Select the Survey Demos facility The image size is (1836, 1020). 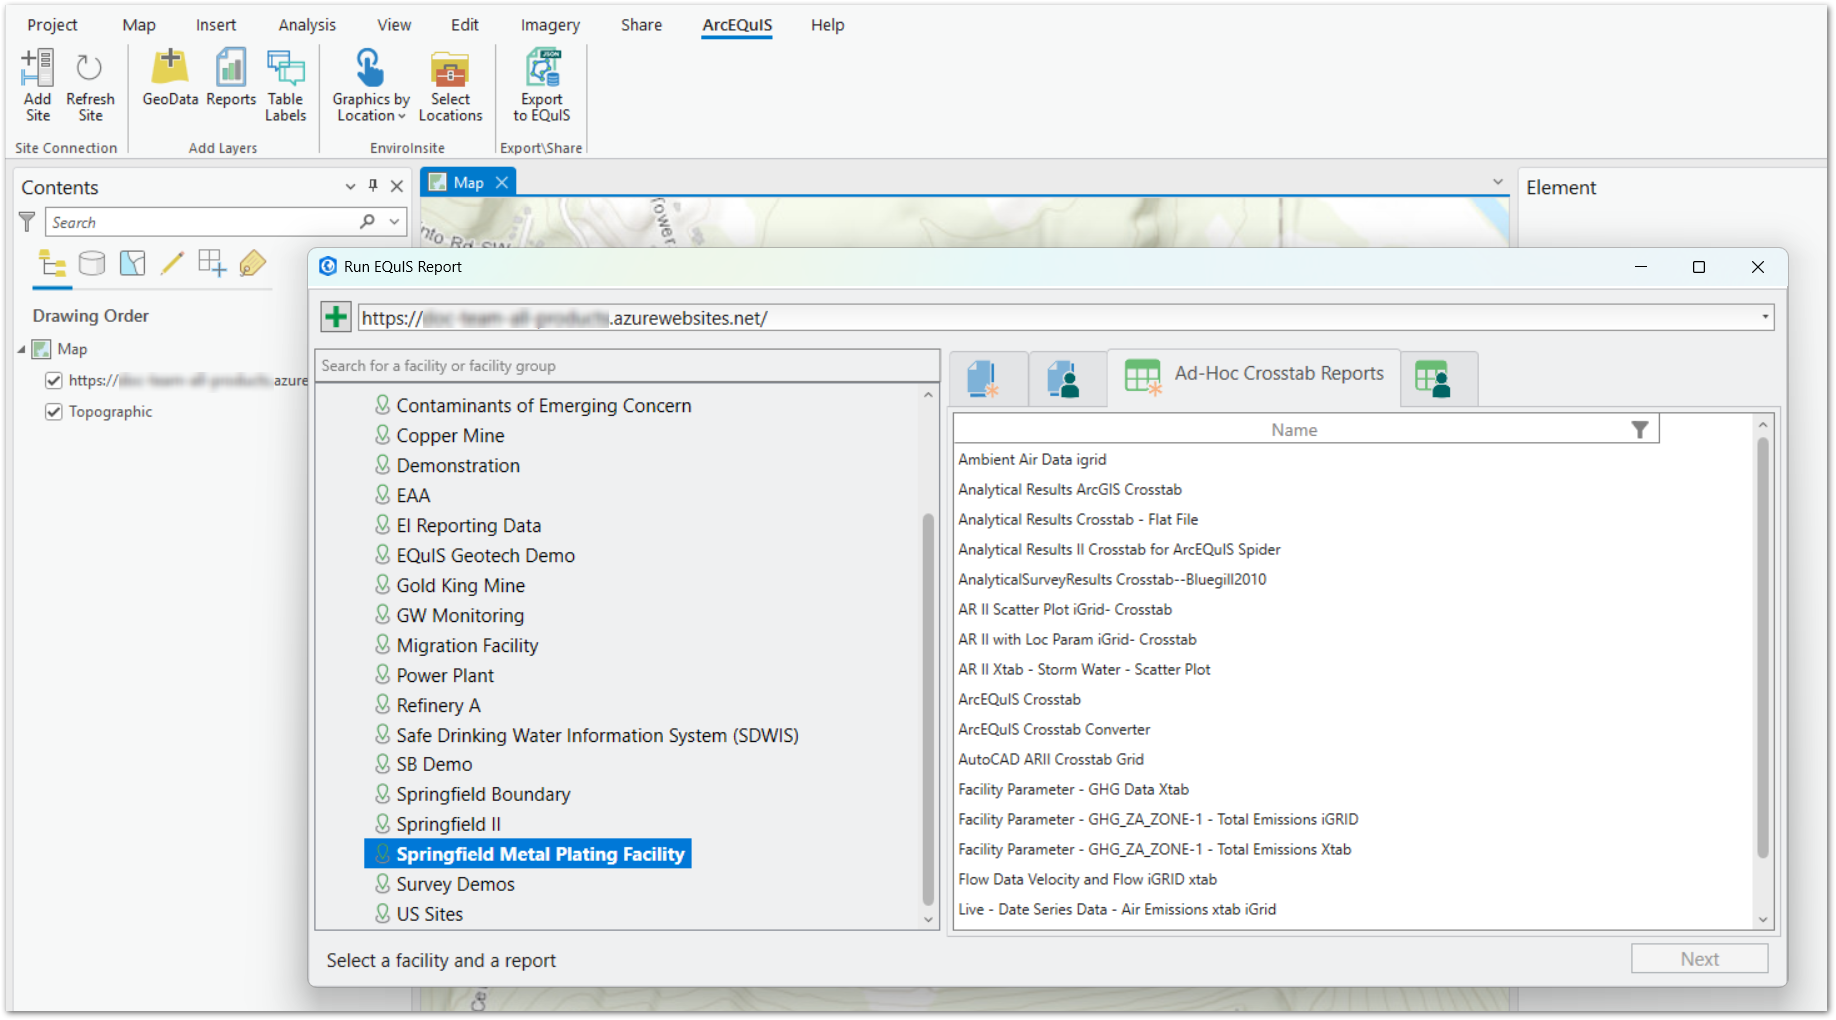pyautogui.click(x=455, y=885)
